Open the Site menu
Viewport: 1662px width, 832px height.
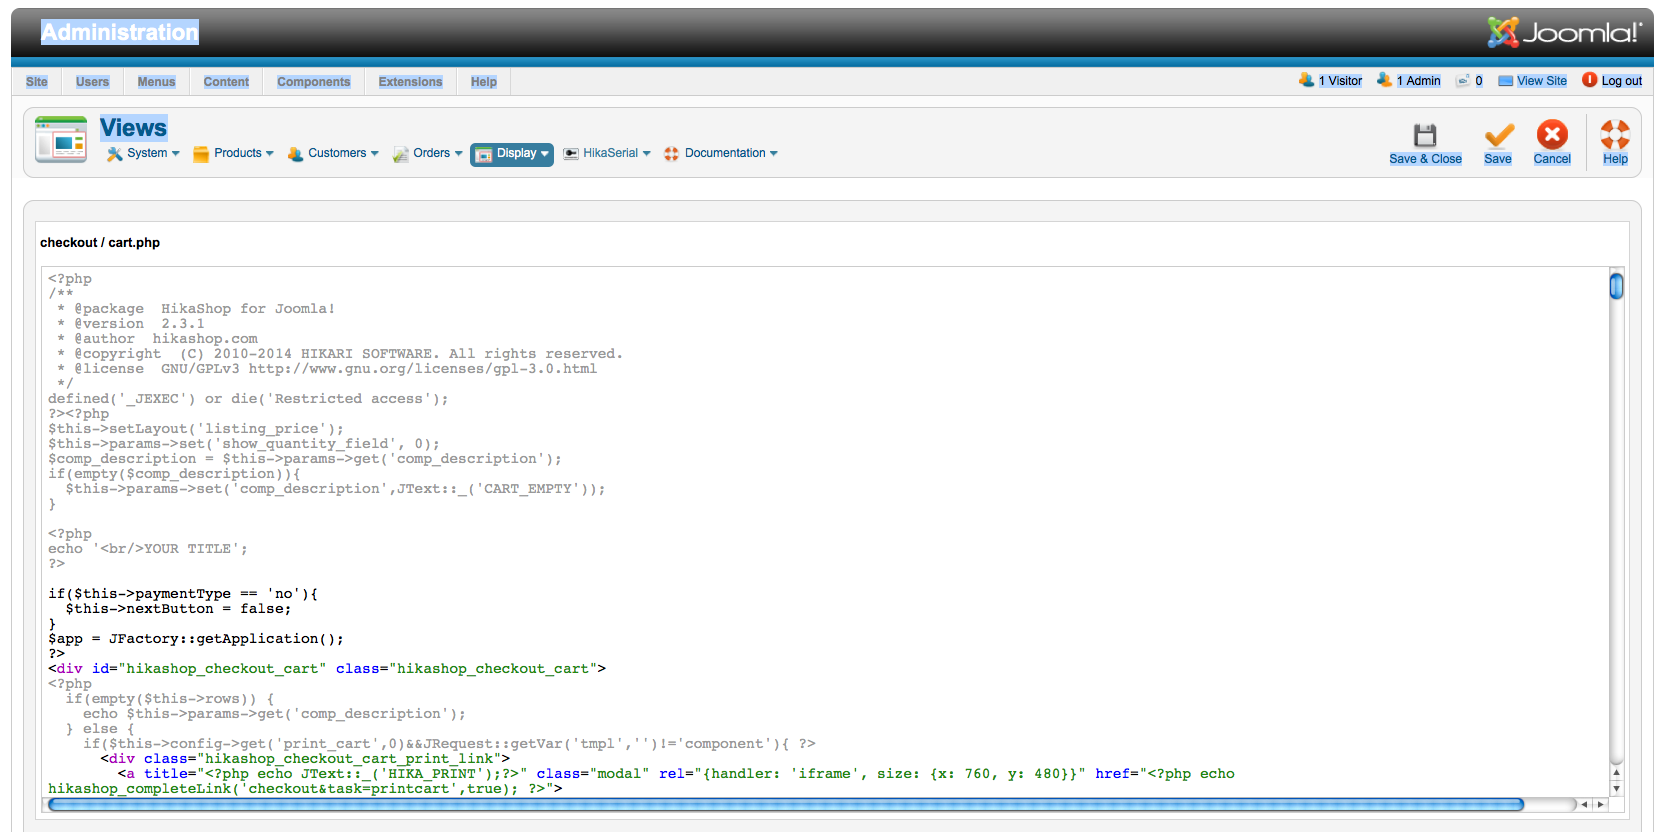(x=37, y=82)
